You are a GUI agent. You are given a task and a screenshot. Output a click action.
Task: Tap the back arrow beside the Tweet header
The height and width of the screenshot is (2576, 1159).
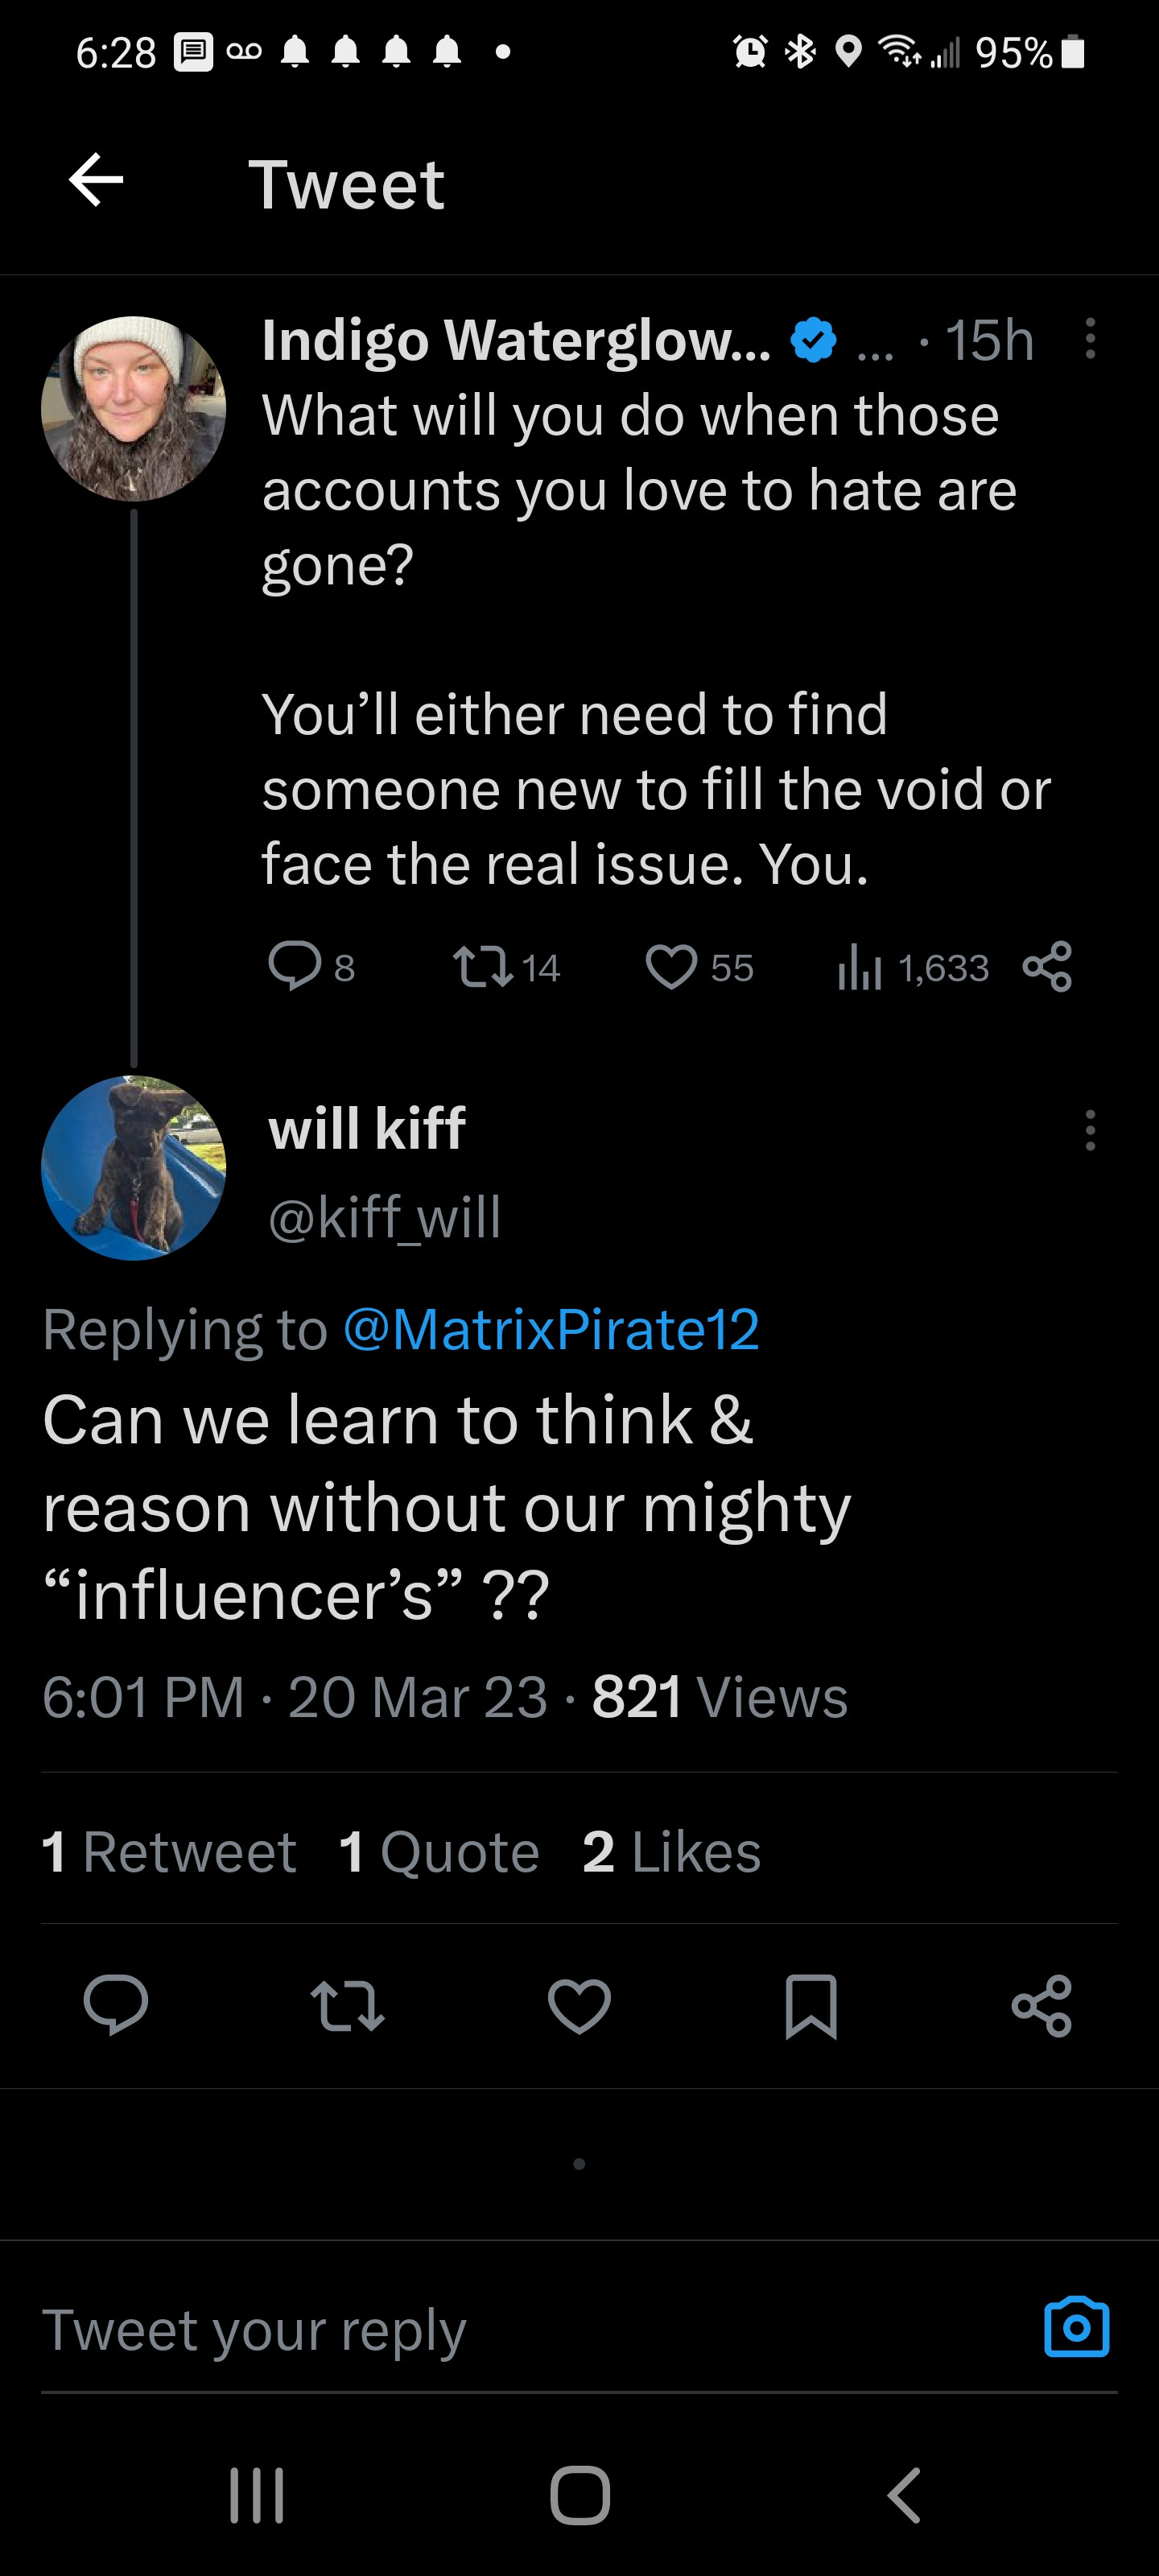pos(96,181)
